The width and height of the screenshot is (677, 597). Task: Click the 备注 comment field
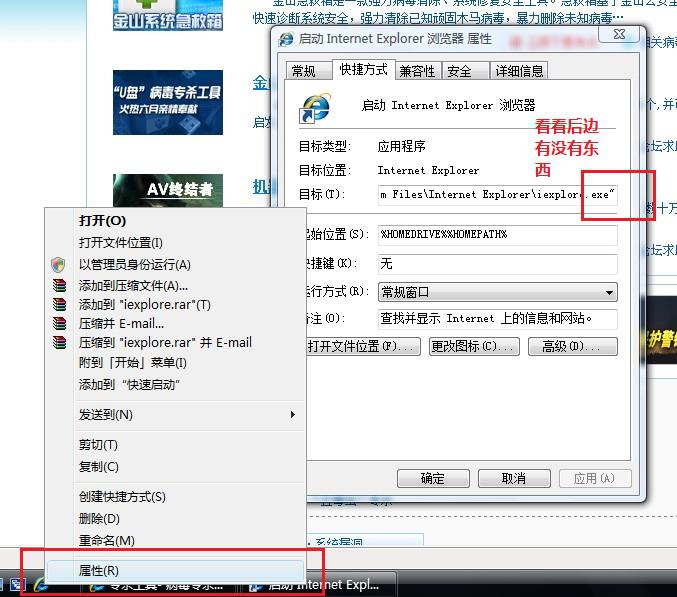497,319
